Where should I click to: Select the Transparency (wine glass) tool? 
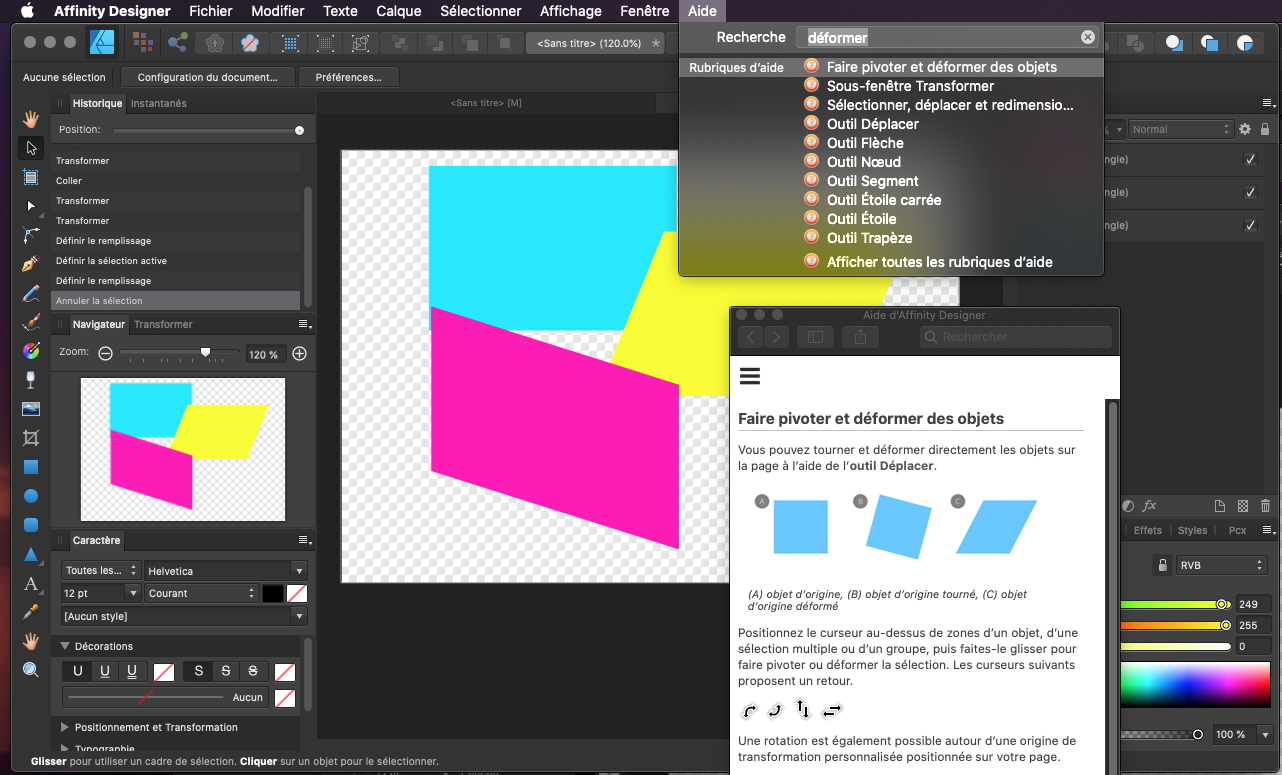click(x=31, y=380)
